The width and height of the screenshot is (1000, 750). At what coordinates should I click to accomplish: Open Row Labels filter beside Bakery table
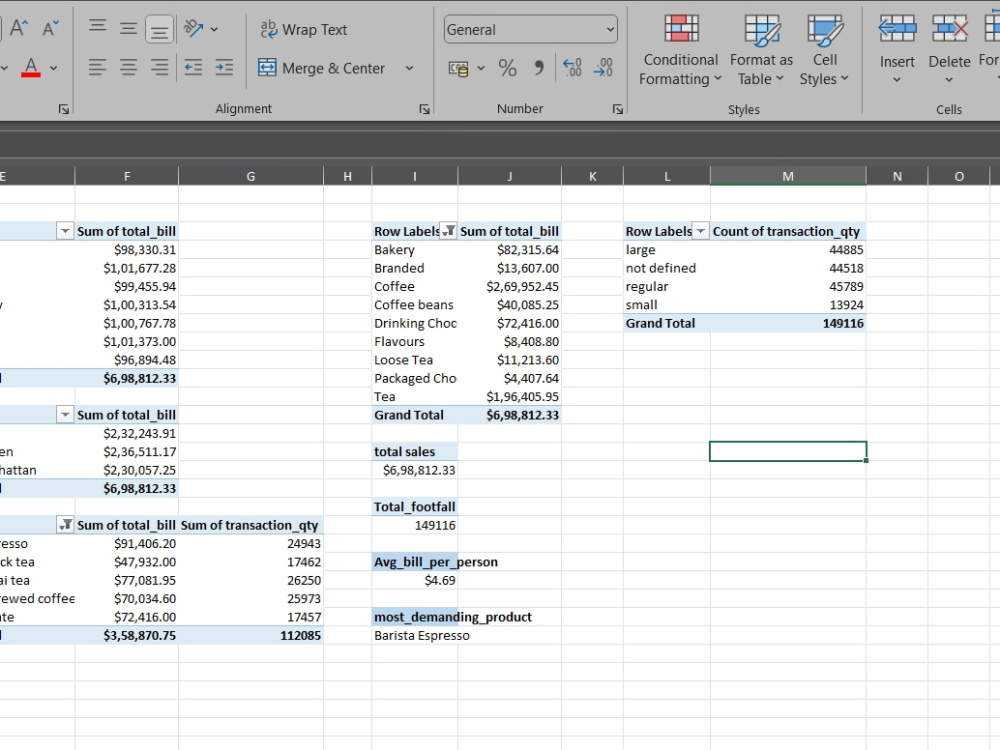click(x=449, y=231)
